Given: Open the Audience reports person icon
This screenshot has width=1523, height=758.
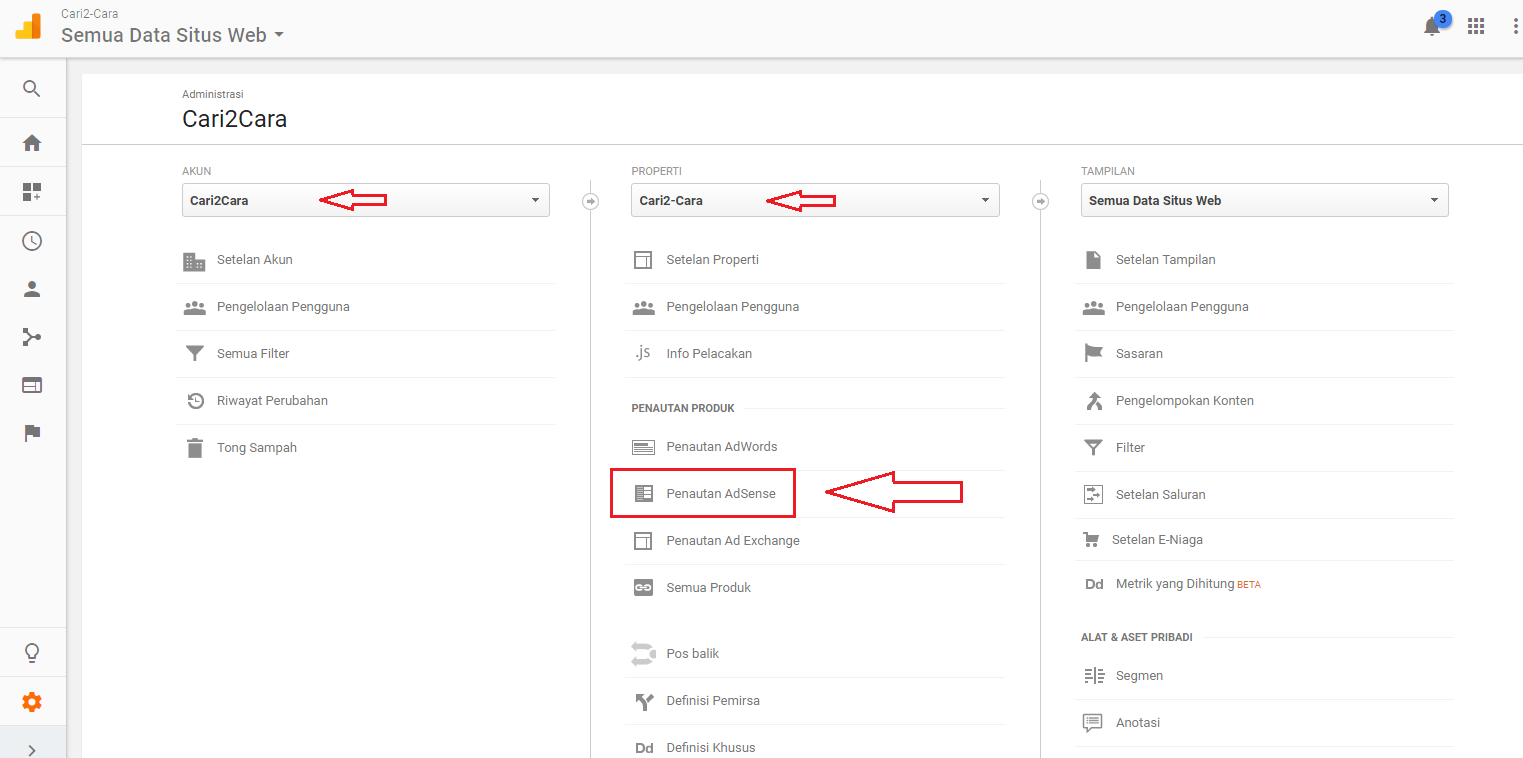Looking at the screenshot, I should point(31,289).
